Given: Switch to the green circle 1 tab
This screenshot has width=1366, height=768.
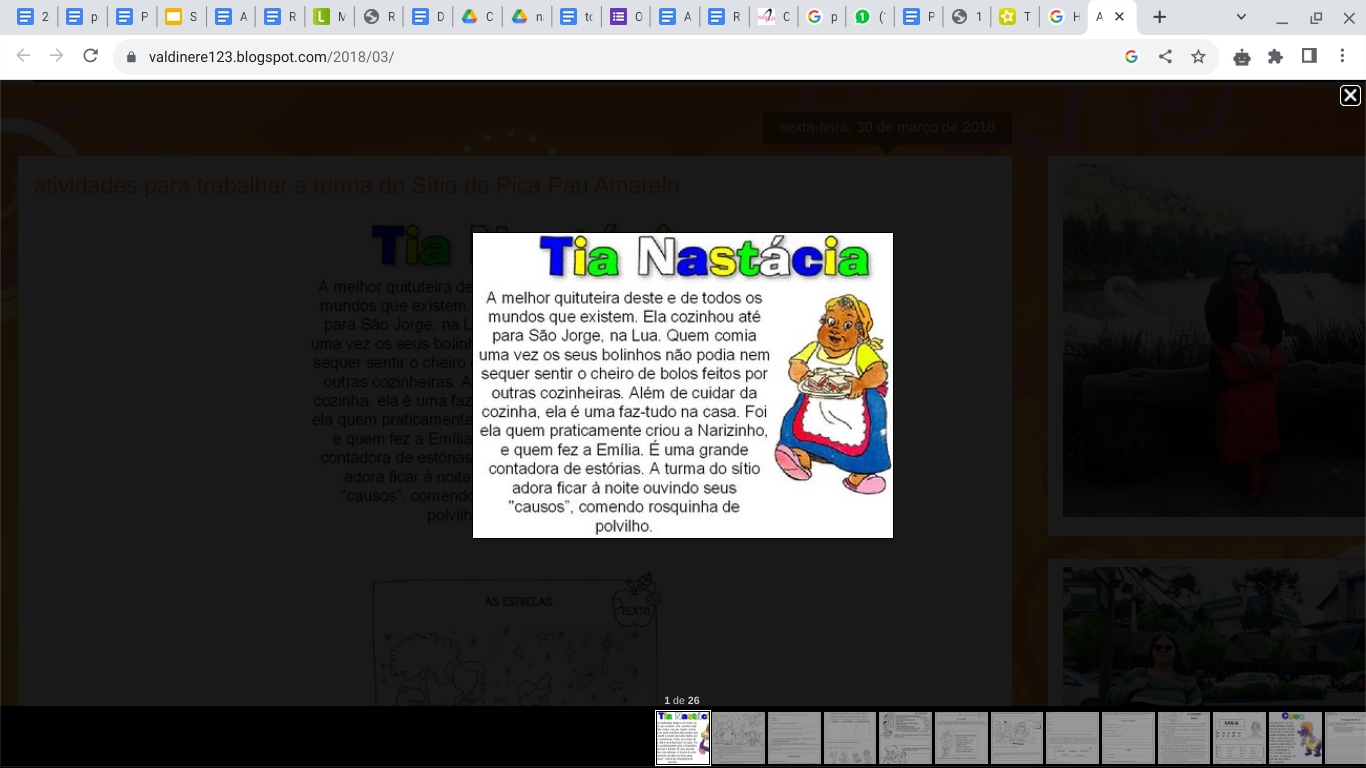Looking at the screenshot, I should click(x=871, y=17).
